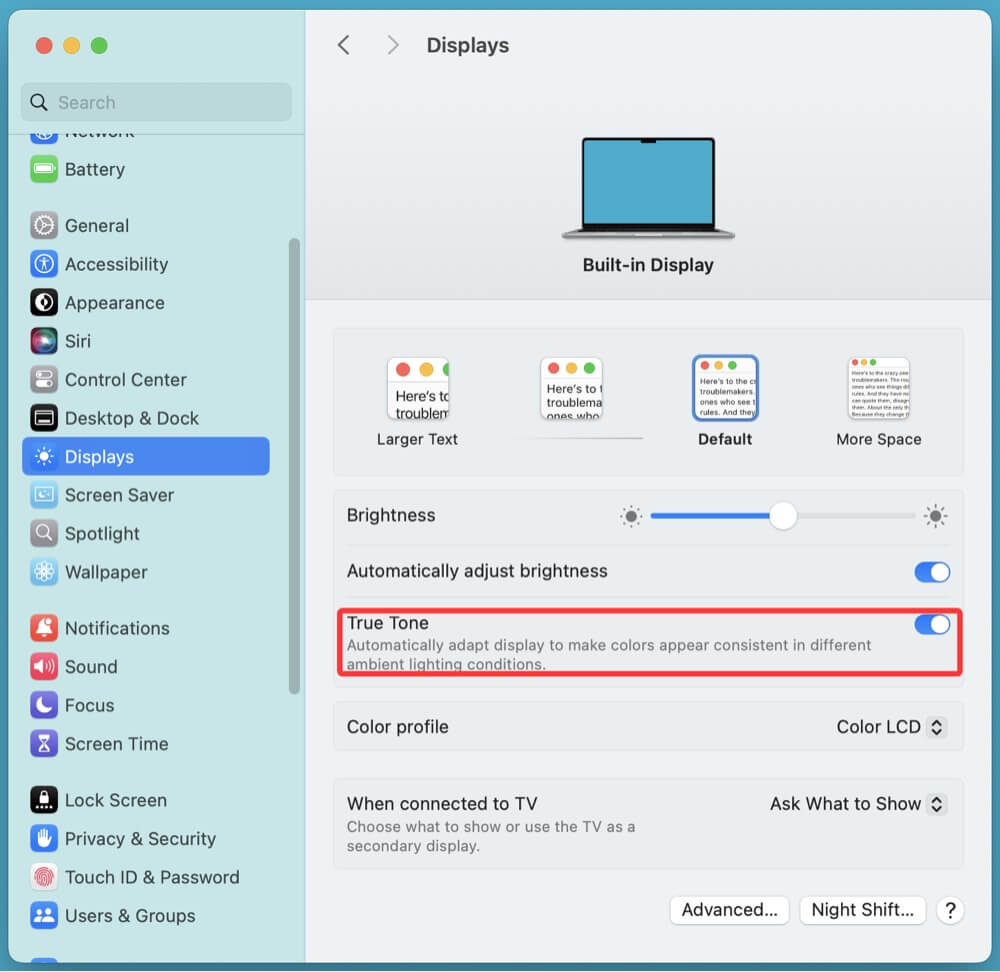Open Wallpaper settings
Viewport: 1000px width, 972px height.
point(44,572)
